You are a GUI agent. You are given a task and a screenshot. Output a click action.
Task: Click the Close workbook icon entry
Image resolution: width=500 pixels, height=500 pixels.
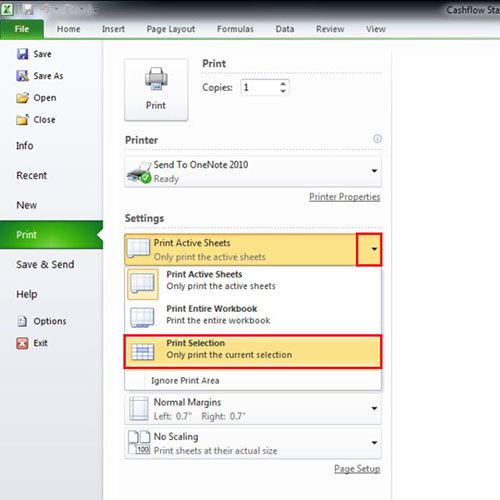click(36, 120)
